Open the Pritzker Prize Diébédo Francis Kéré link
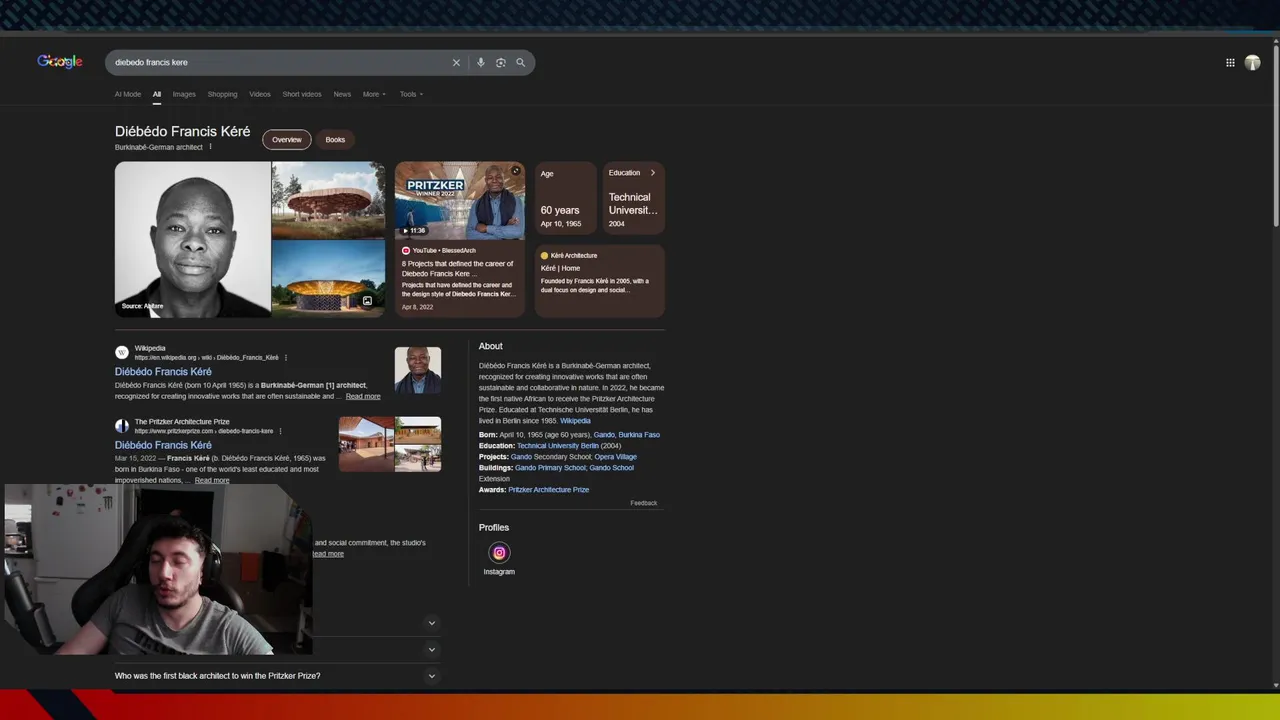 point(163,445)
